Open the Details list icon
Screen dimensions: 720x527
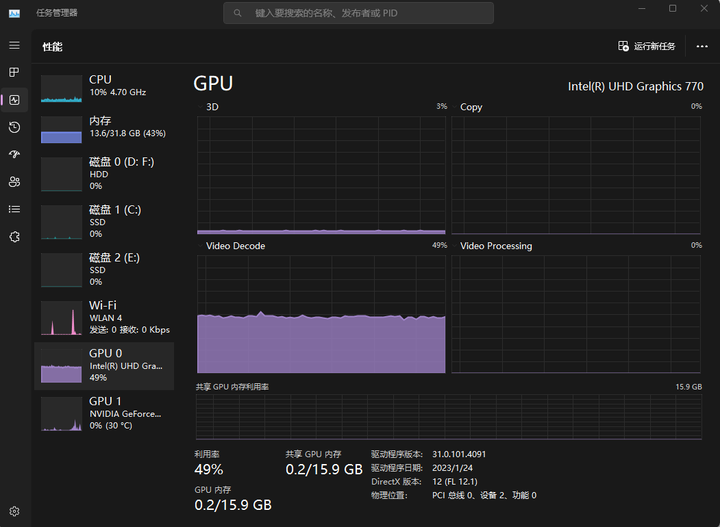pyautogui.click(x=14, y=209)
